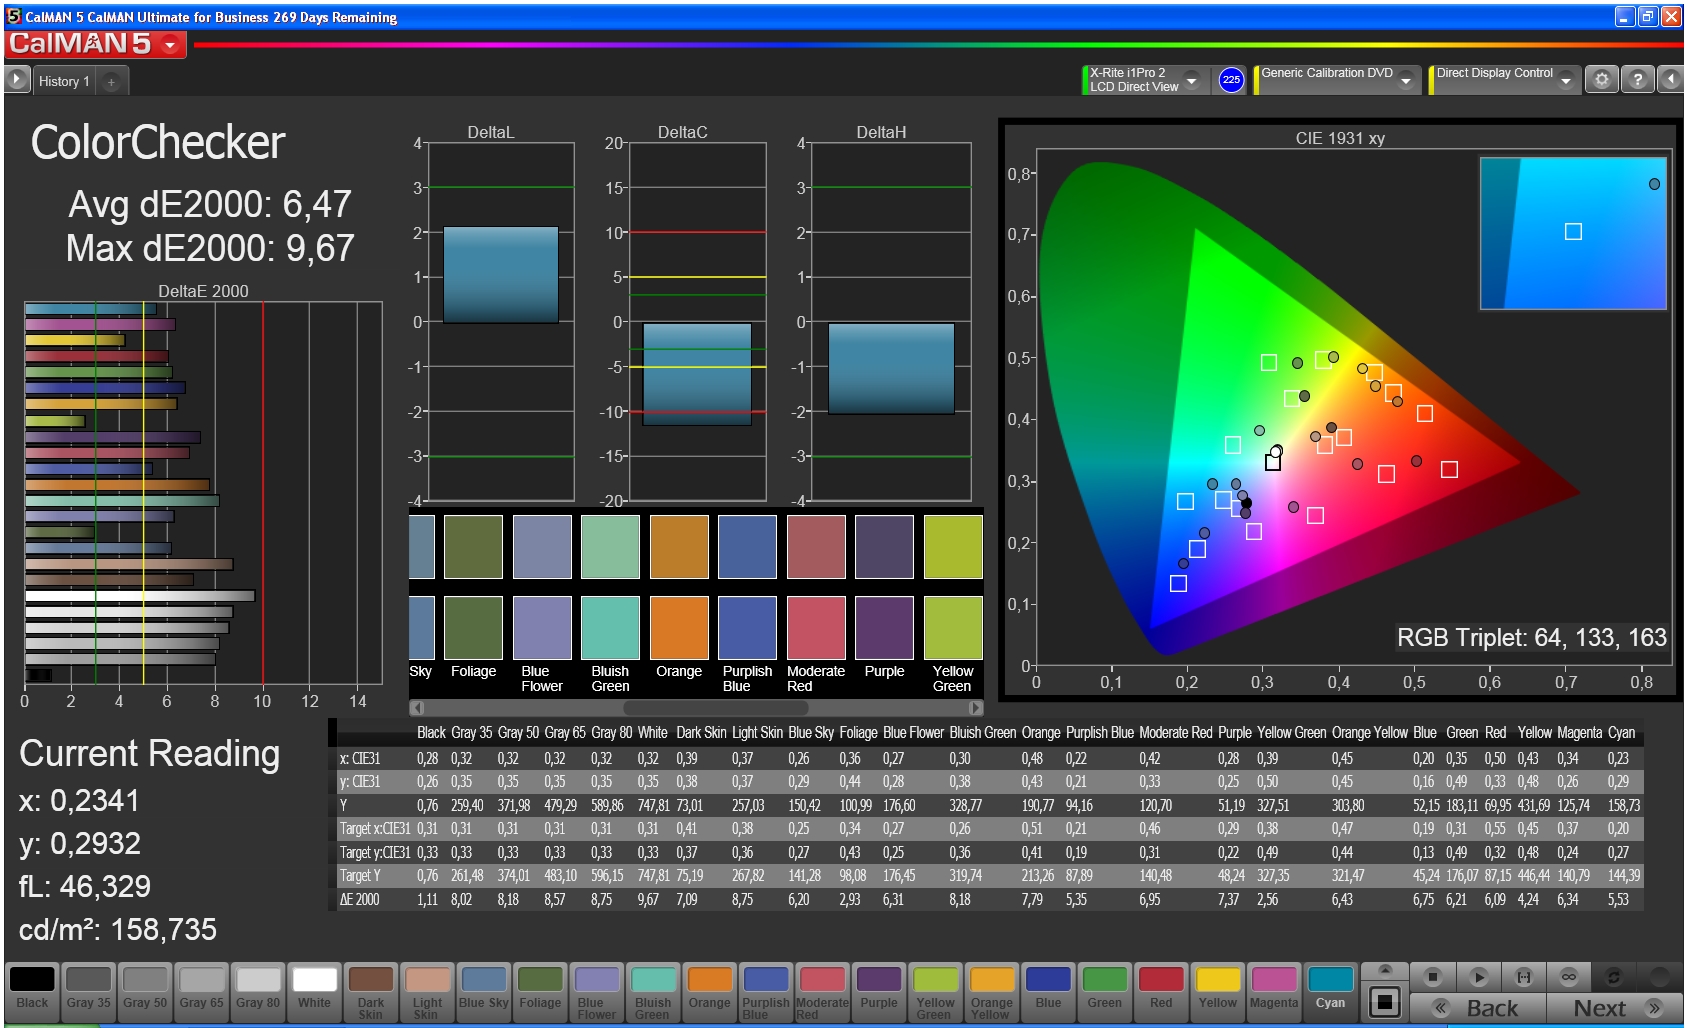The height and width of the screenshot is (1028, 1688).
Task: Select the Blue patch in bottom strip
Action: (x=1048, y=991)
